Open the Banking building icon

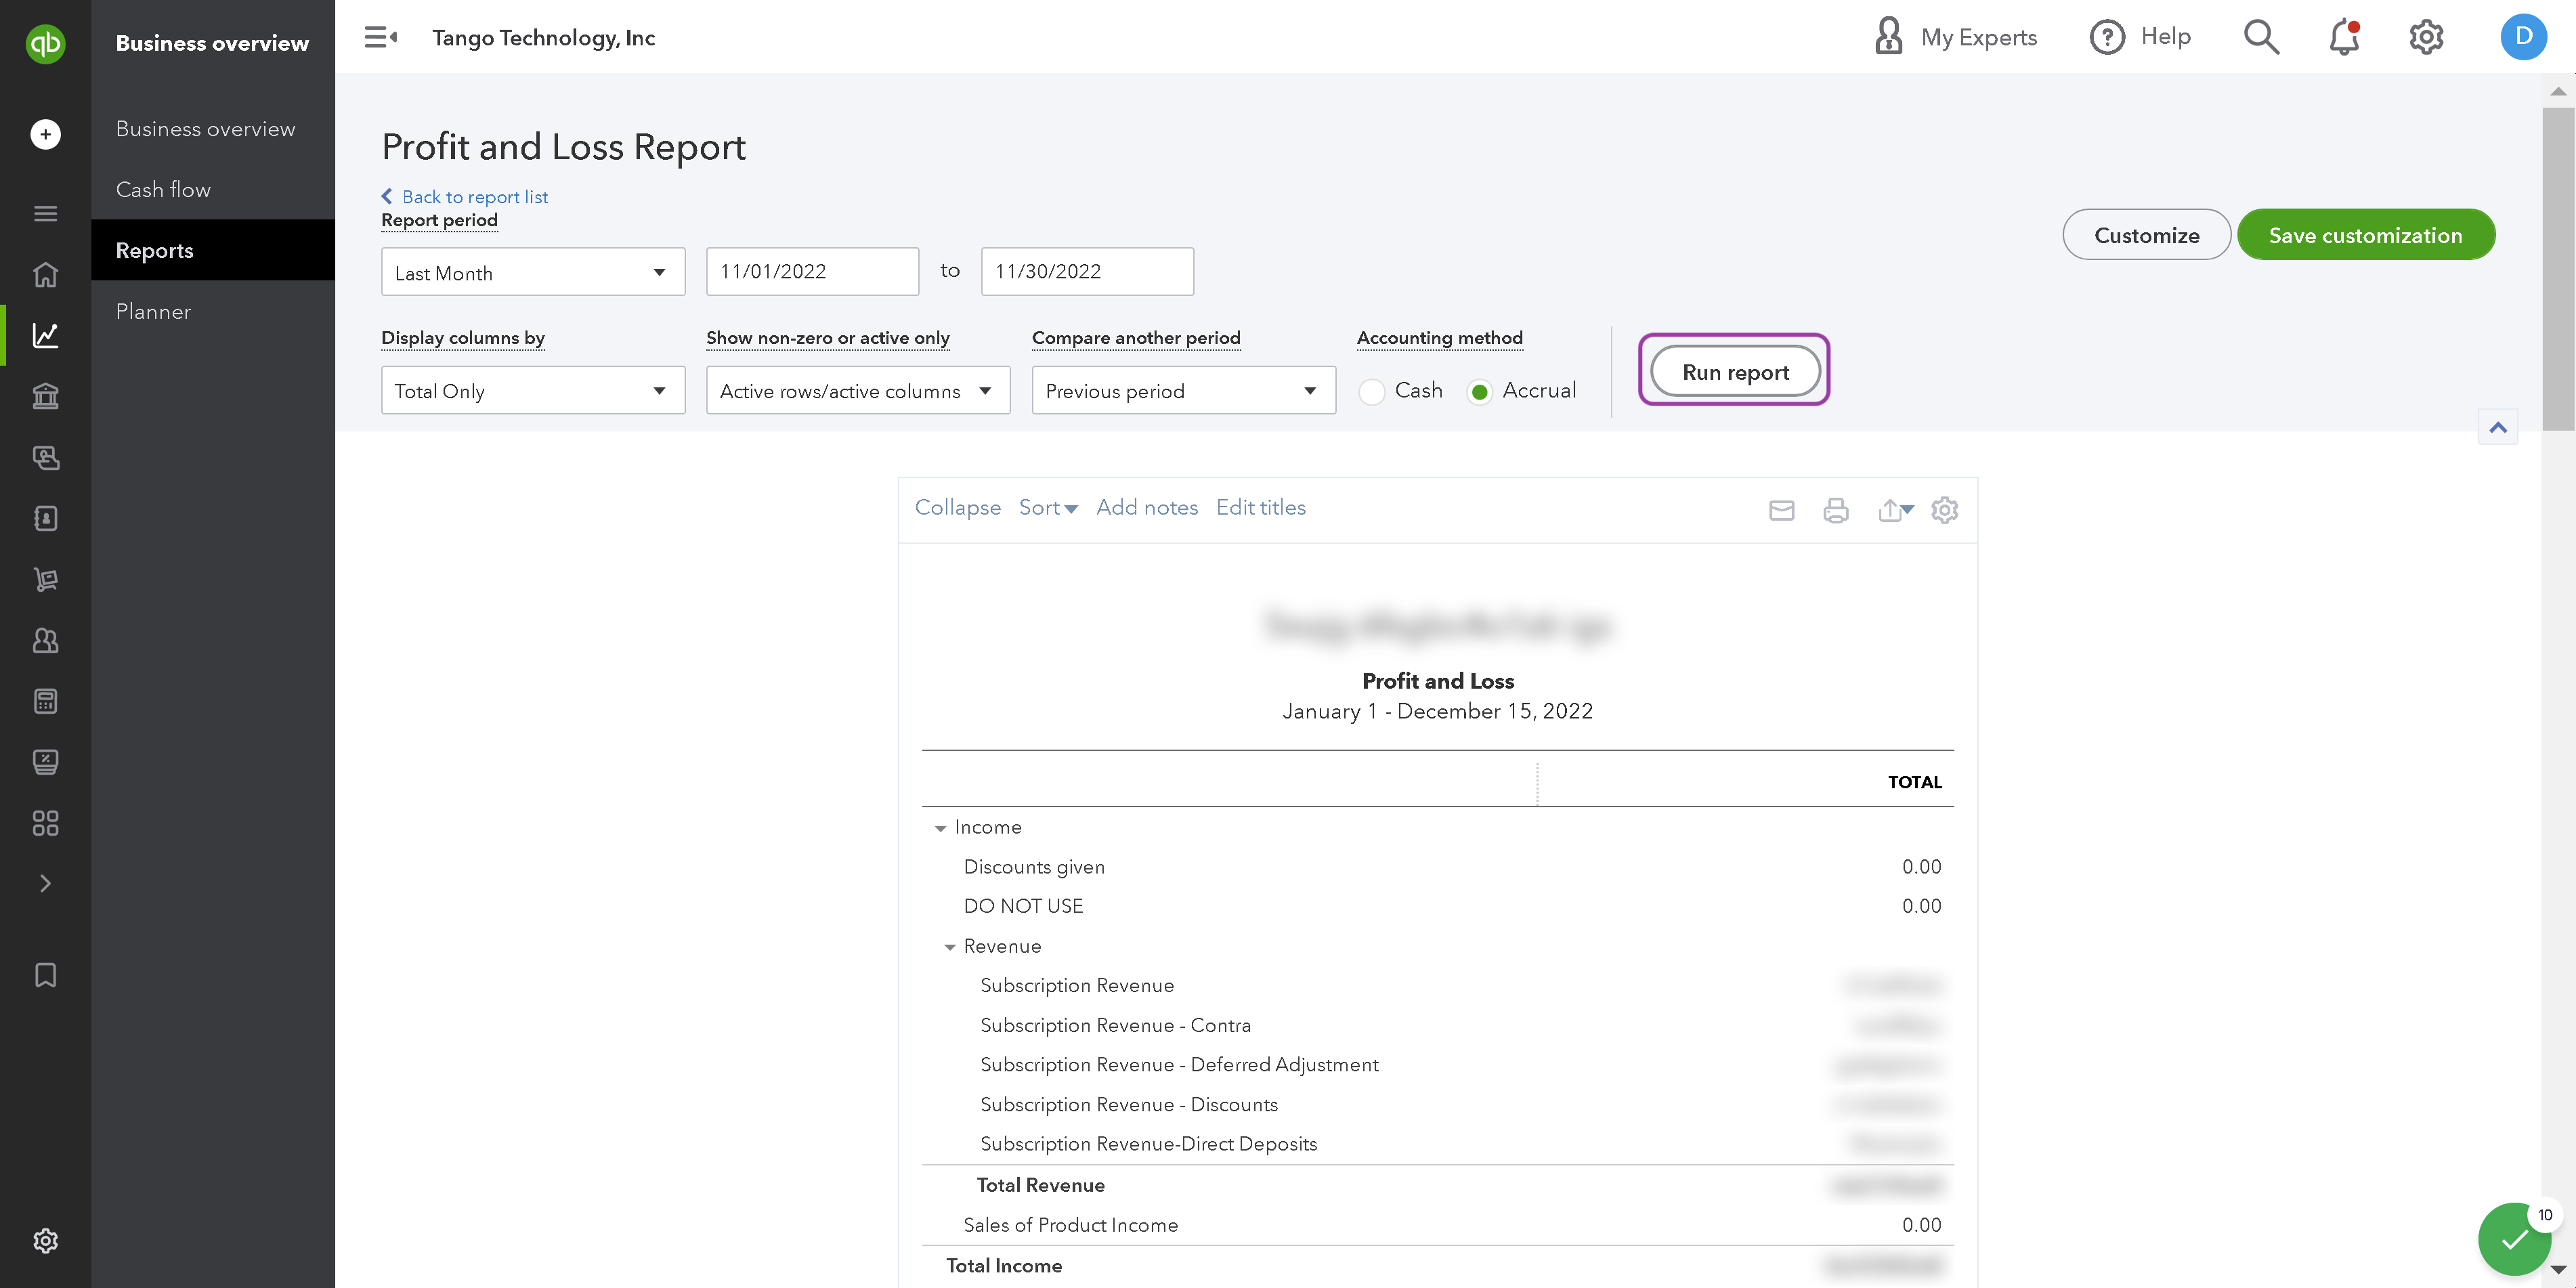coord(45,396)
